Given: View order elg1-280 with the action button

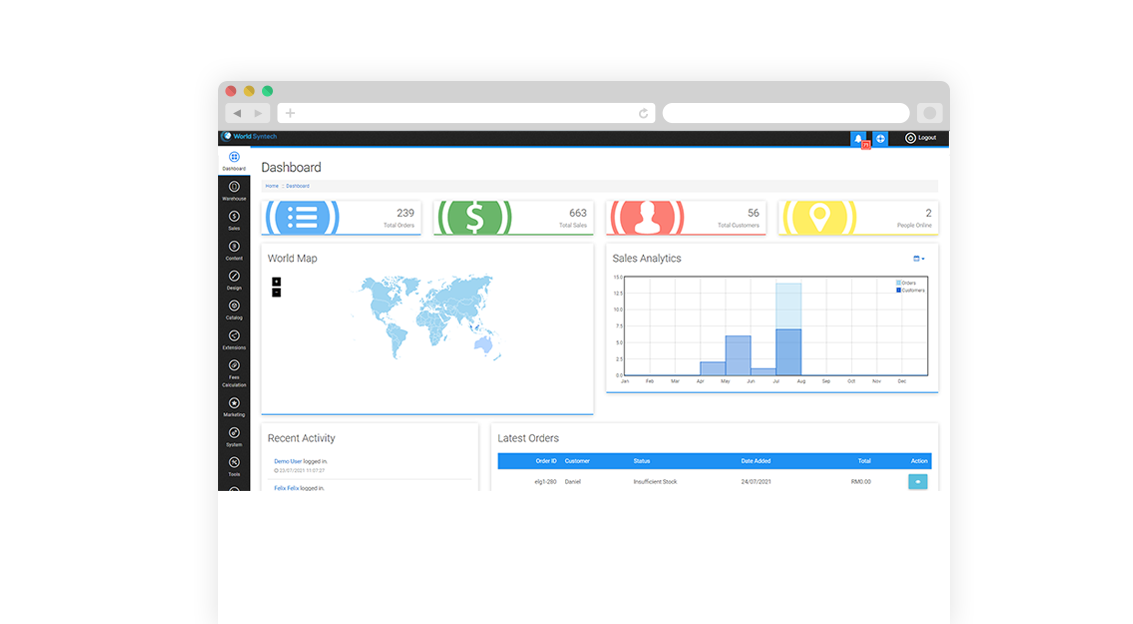Looking at the screenshot, I should pyautogui.click(x=917, y=481).
